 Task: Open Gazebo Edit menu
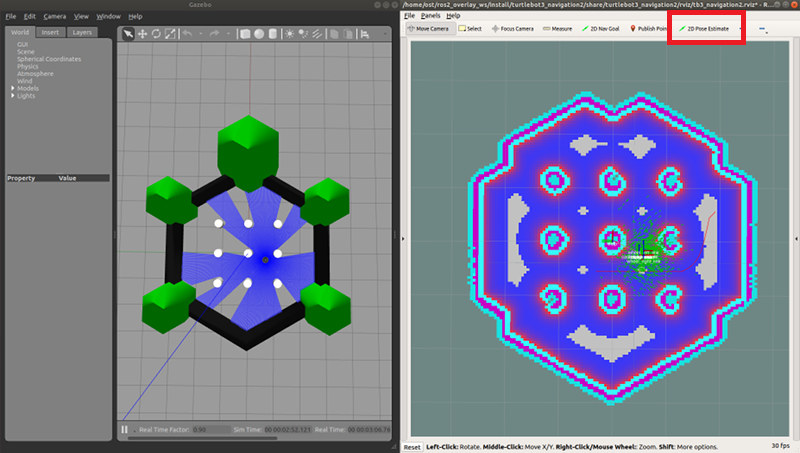tap(30, 16)
